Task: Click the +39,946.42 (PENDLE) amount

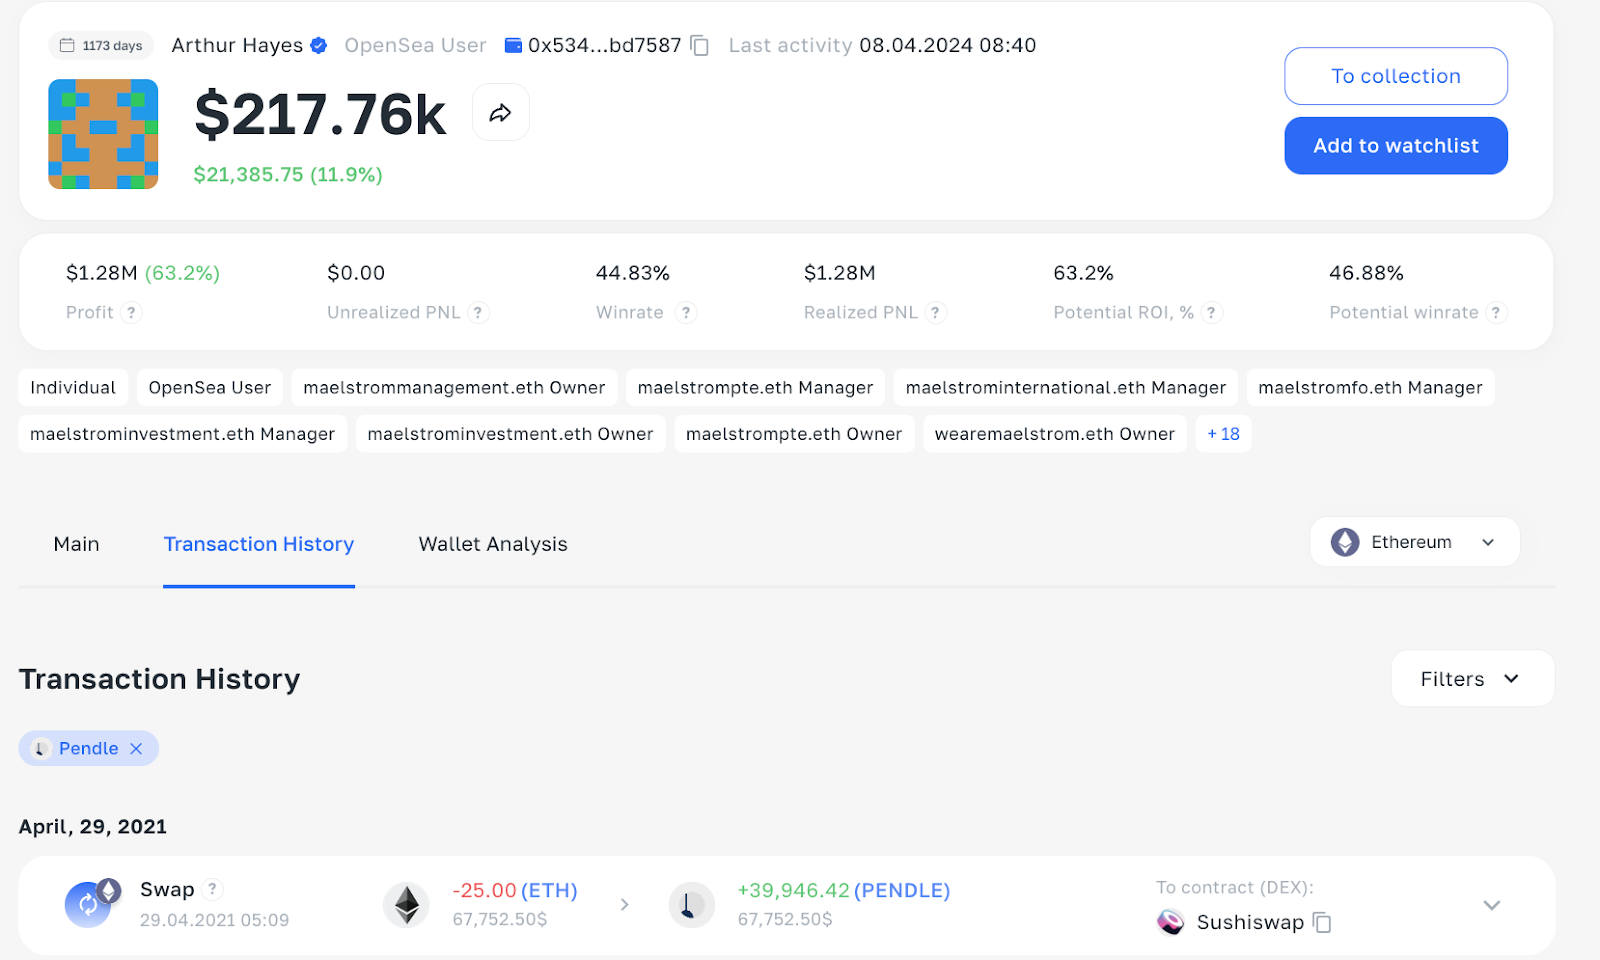Action: [844, 890]
